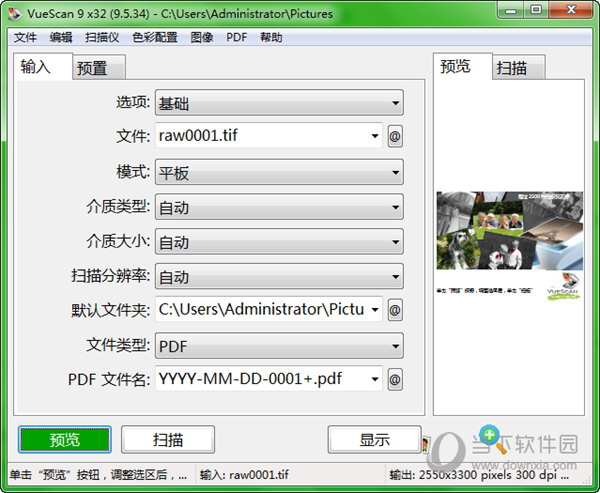
Task: Open the PDF menu
Action: tap(236, 38)
